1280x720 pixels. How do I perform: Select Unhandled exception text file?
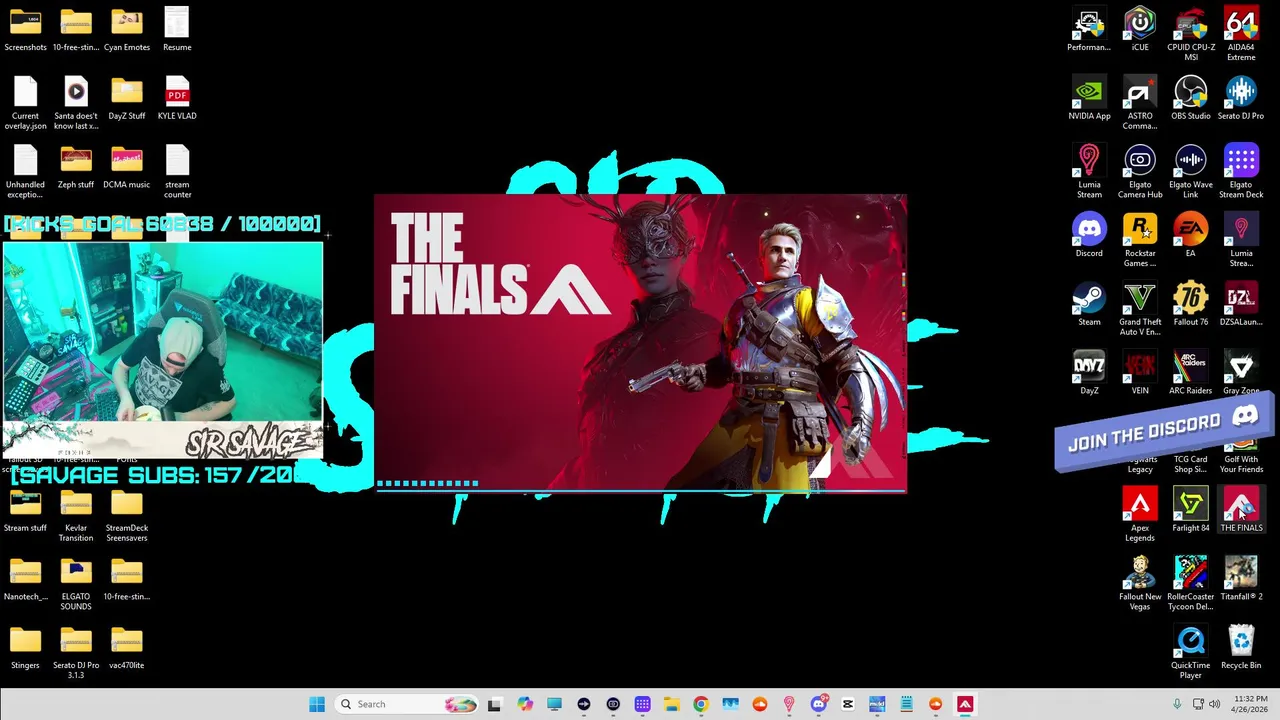(25, 172)
